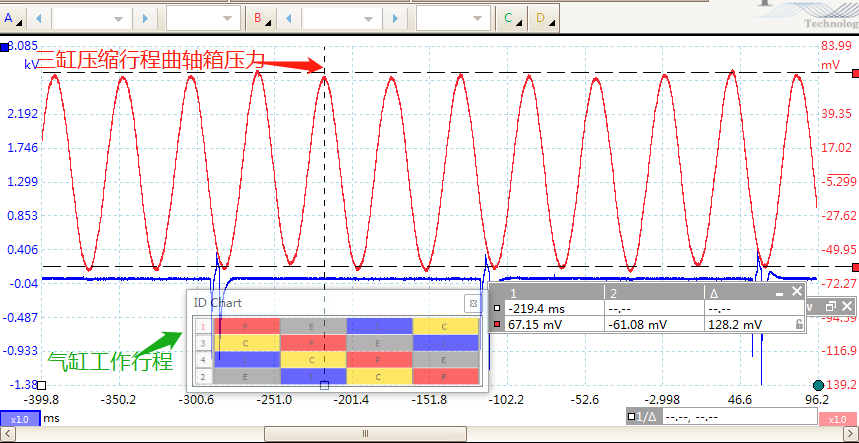
Task: Increase Channel B range with right arrow
Action: click(x=394, y=19)
